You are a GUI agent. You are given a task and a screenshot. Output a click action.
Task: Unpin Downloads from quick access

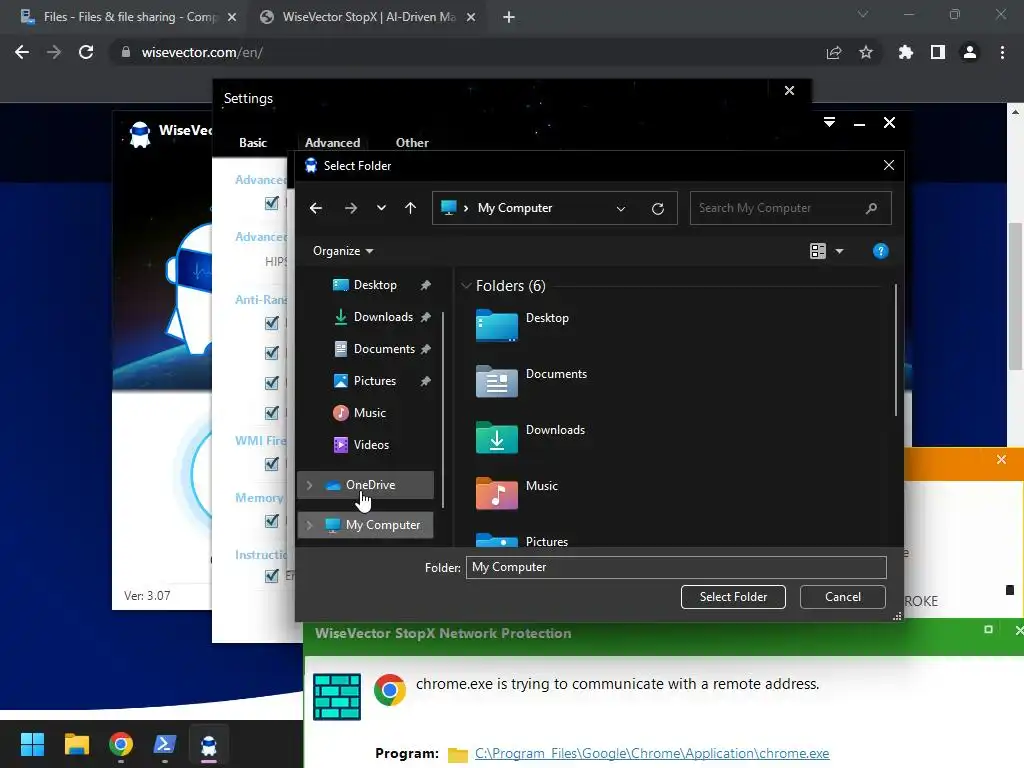426,317
